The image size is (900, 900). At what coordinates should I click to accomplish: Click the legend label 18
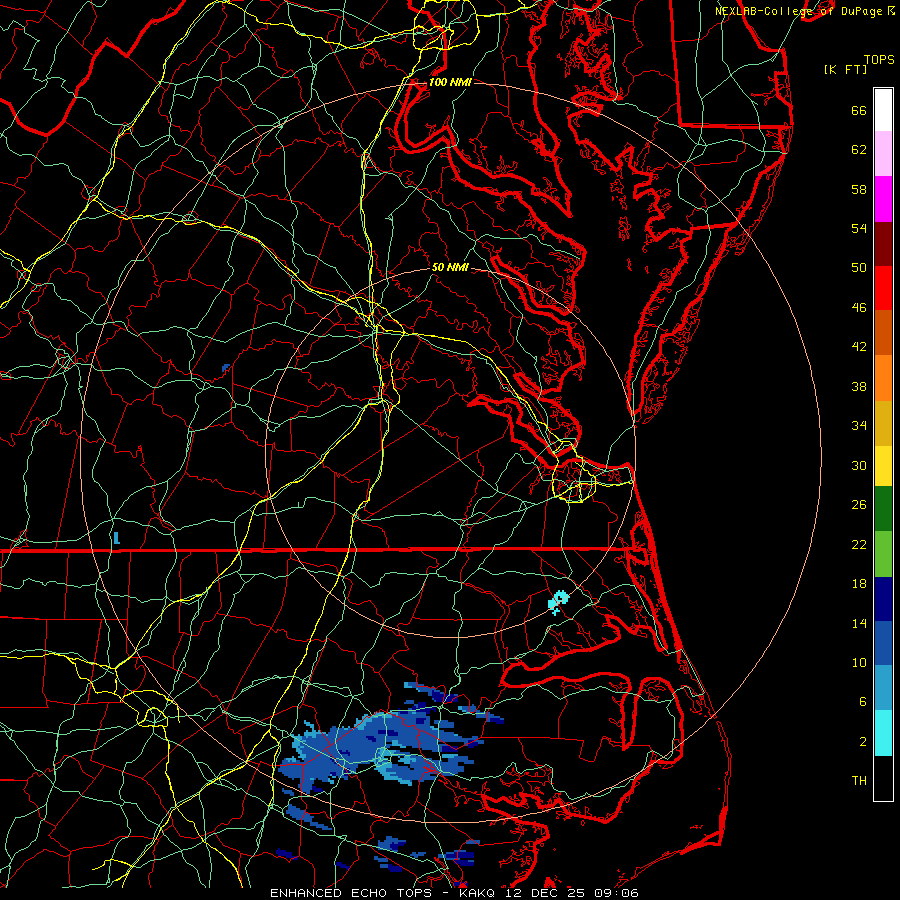click(859, 583)
